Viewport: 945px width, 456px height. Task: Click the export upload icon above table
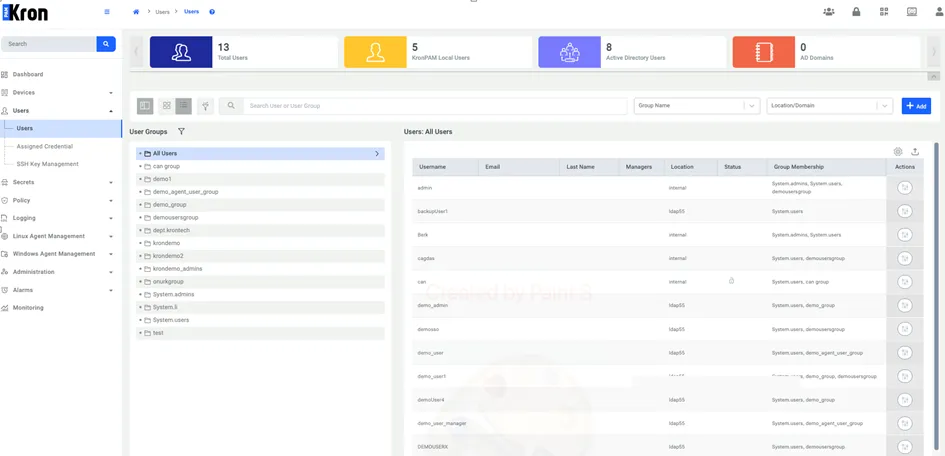915,152
